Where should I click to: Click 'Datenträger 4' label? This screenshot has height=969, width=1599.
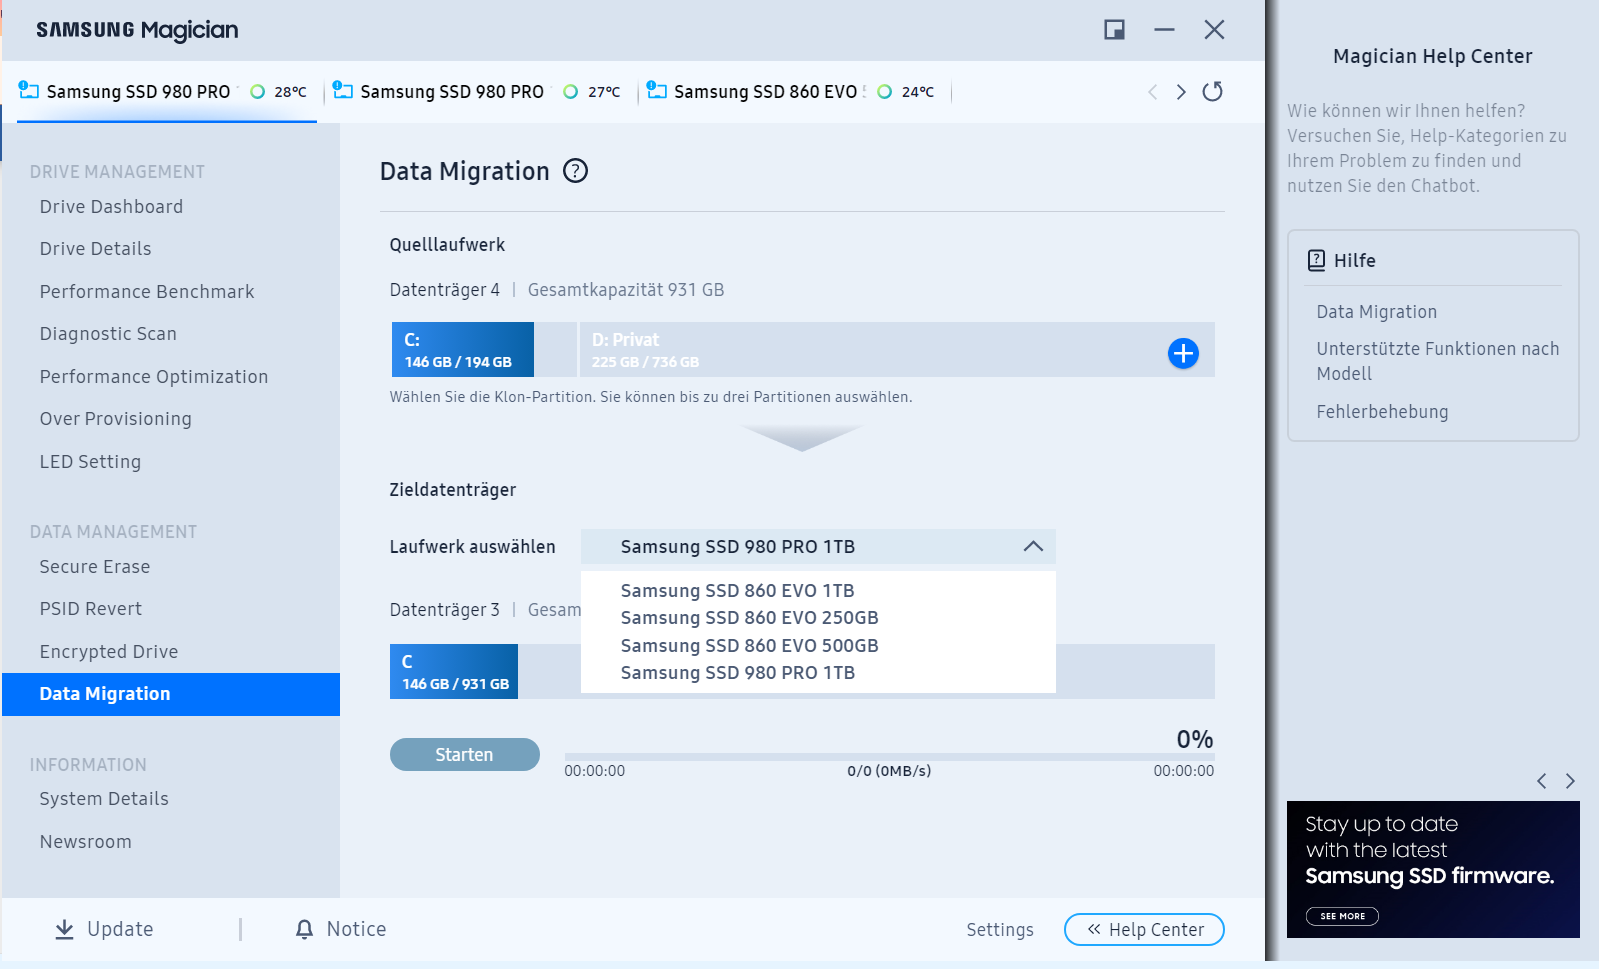point(444,290)
